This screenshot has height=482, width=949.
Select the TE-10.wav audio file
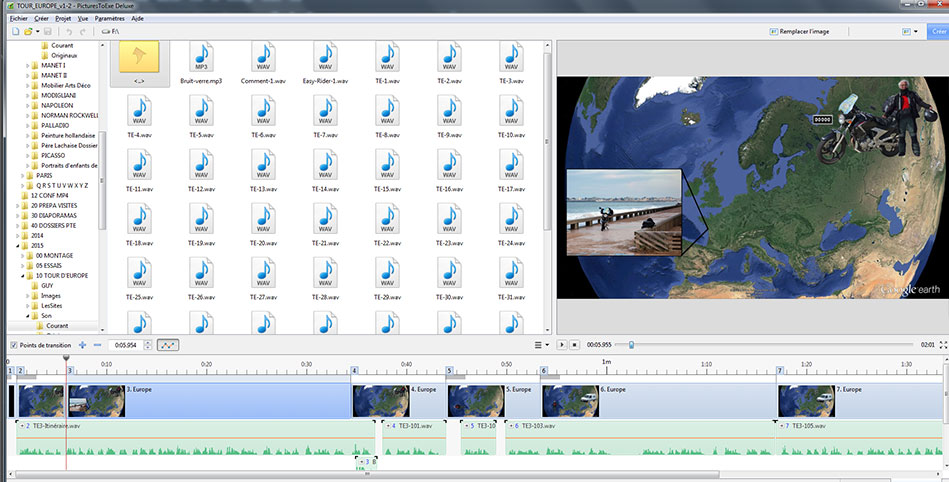[511, 117]
